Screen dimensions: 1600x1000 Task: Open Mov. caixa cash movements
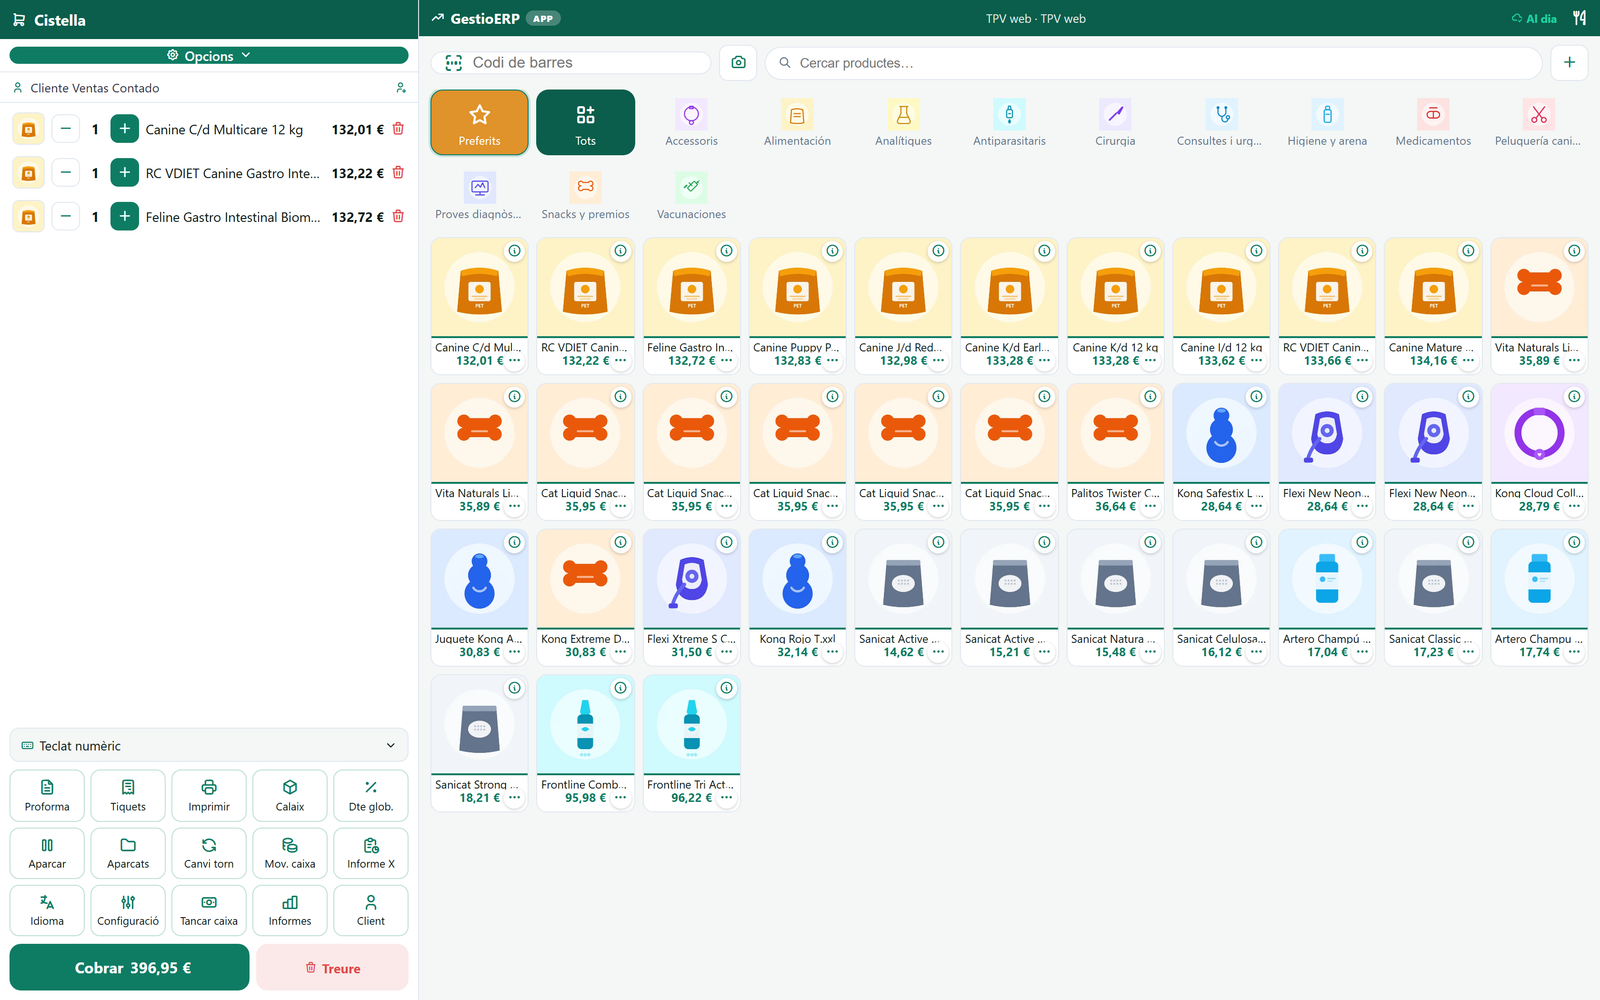click(x=290, y=853)
